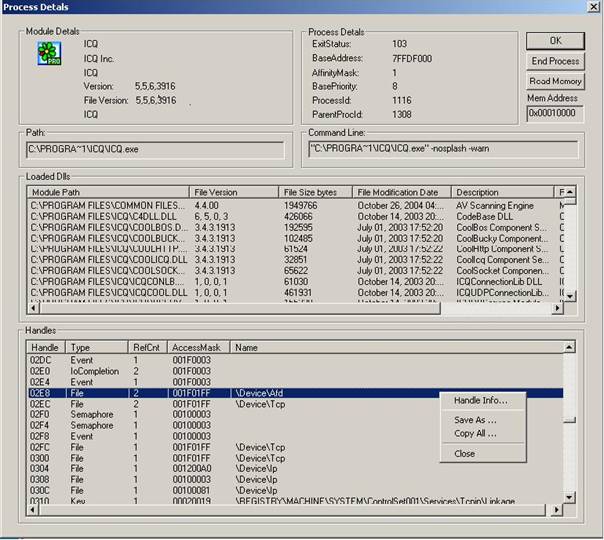Select handle 02F0 Semaphore row
604x540 pixels.
pos(295,415)
